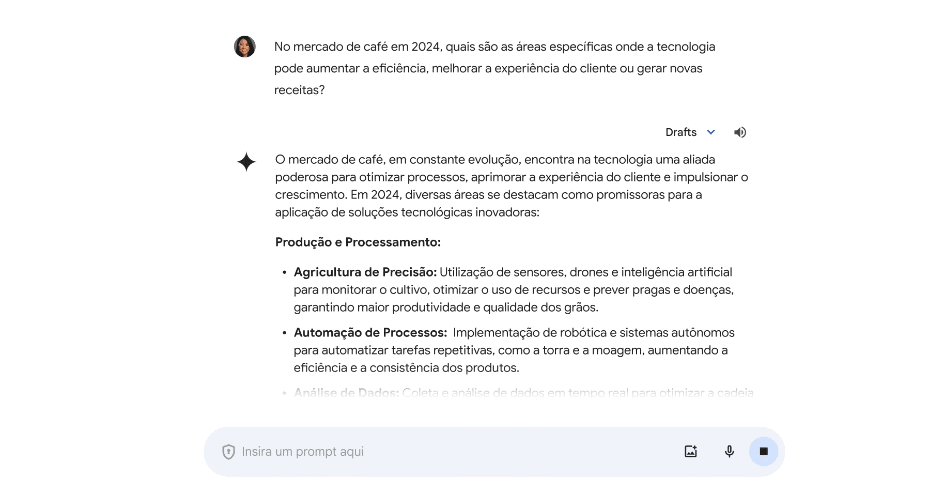This screenshot has height=483, width=947.
Task: Click the shield icon in prompt box
Action: pyautogui.click(x=228, y=452)
